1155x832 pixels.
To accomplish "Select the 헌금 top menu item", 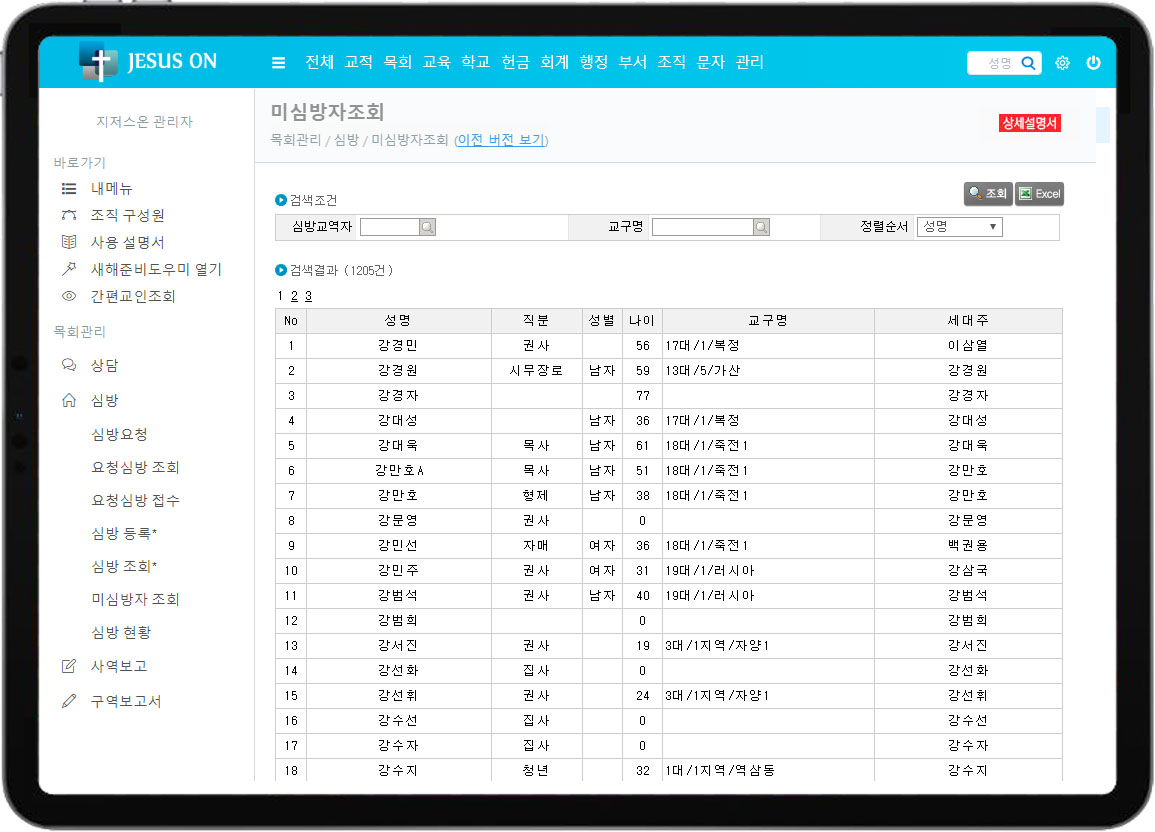I will click(515, 62).
